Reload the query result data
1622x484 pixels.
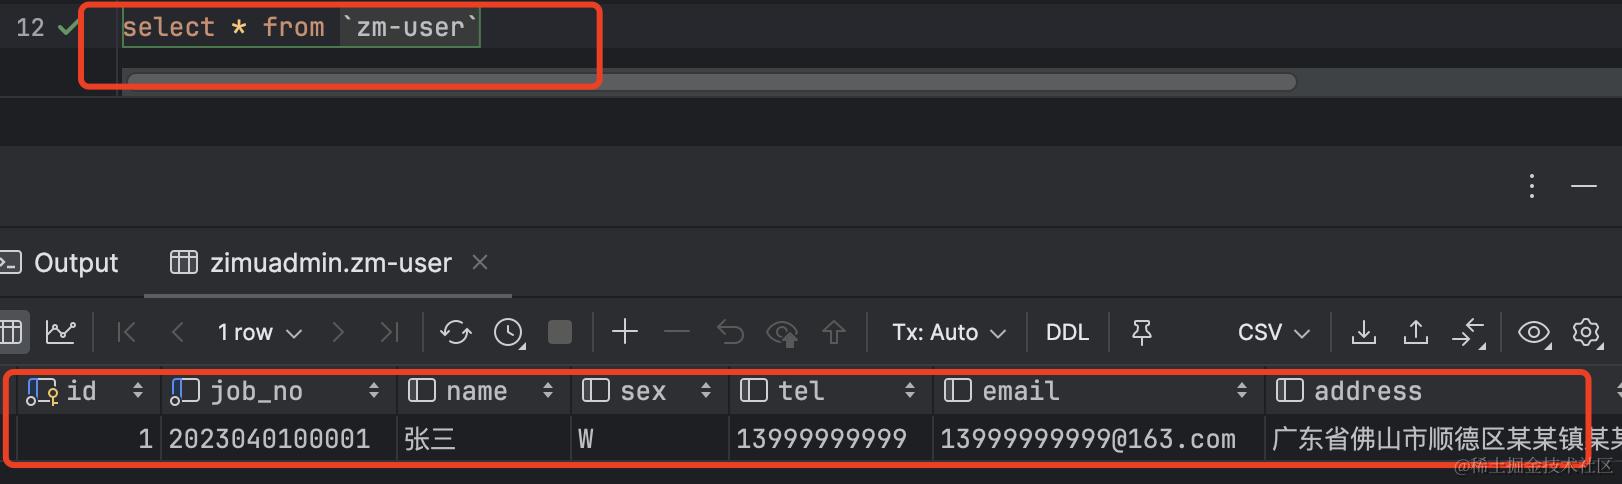[x=455, y=332]
